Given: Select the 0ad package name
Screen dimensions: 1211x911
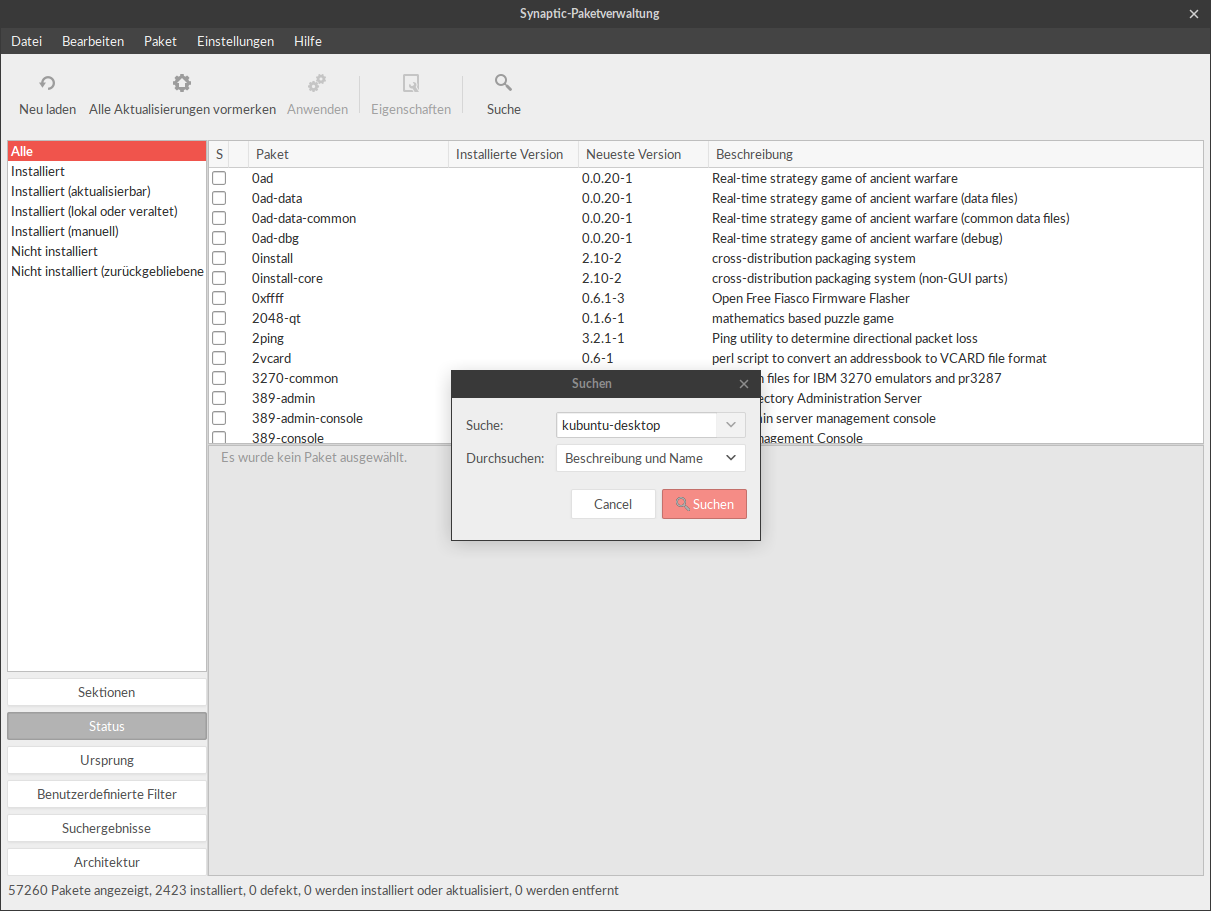Looking at the screenshot, I should (262, 178).
